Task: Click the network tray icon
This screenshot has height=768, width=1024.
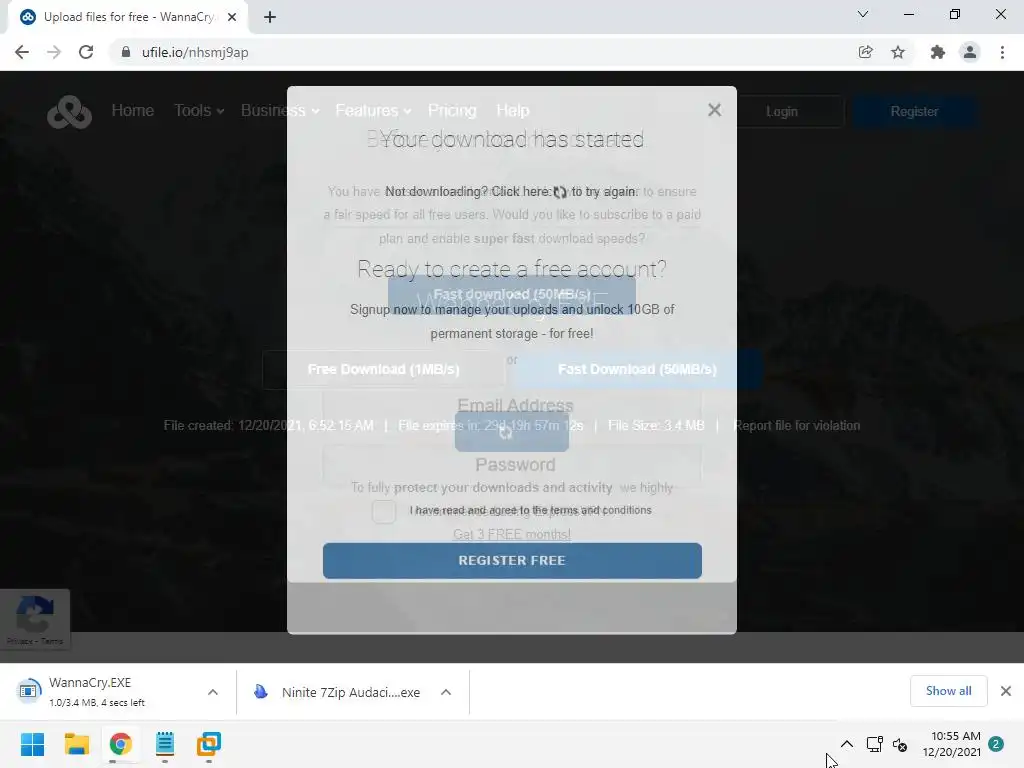Action: 874,744
